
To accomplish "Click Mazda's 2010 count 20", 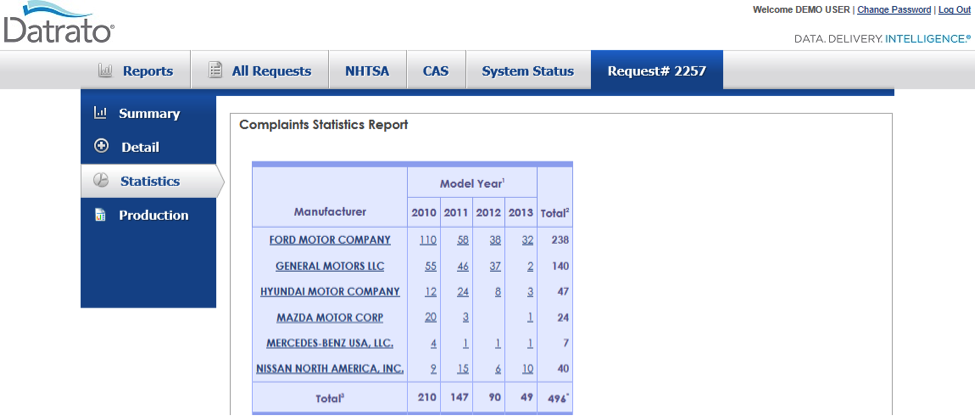I will (430, 318).
